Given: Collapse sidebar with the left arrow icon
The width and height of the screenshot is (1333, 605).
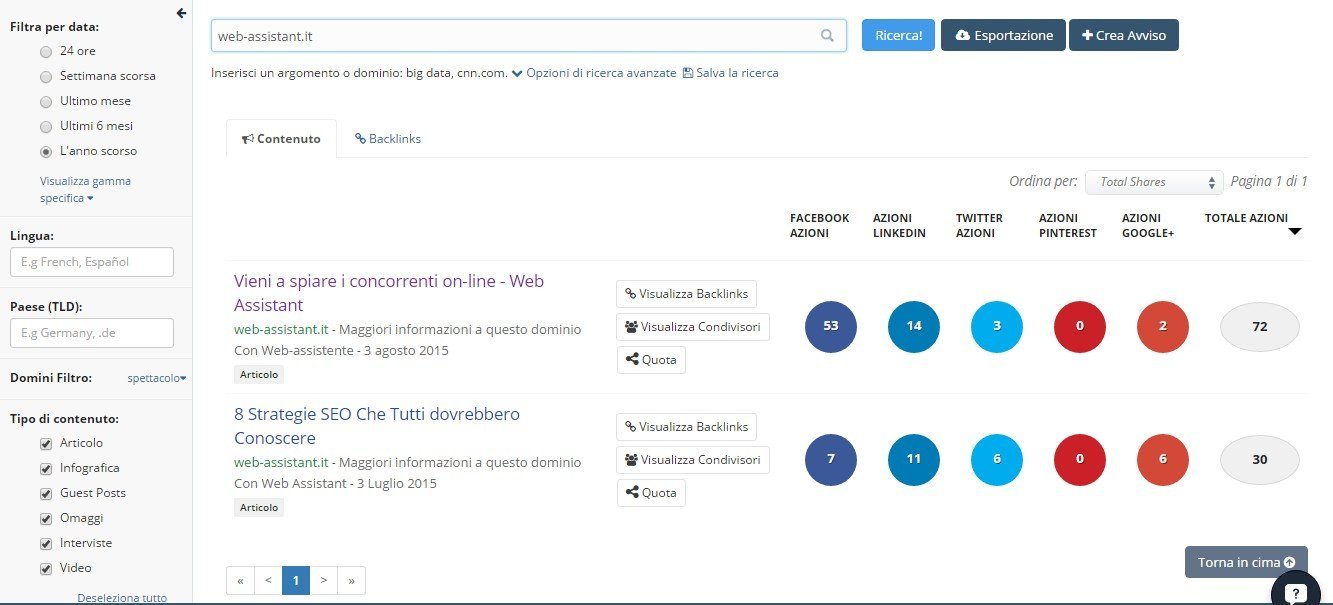Looking at the screenshot, I should [181, 13].
